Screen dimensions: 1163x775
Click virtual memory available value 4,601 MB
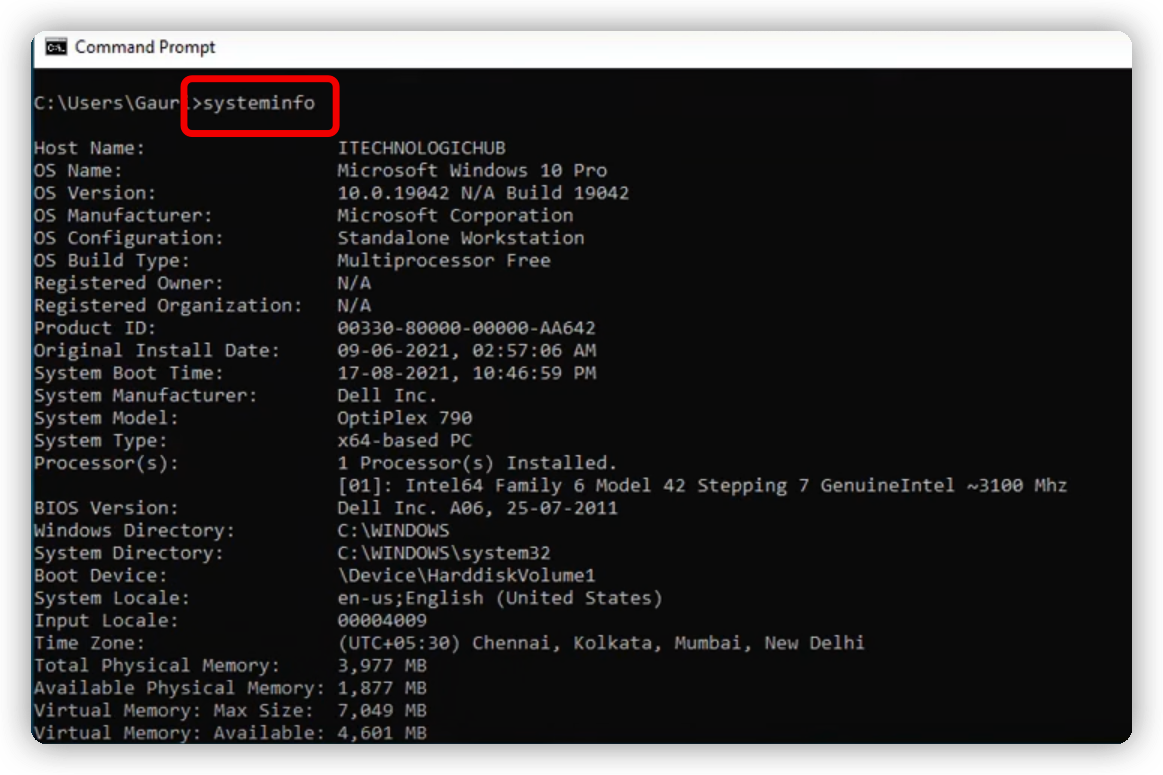(x=382, y=733)
